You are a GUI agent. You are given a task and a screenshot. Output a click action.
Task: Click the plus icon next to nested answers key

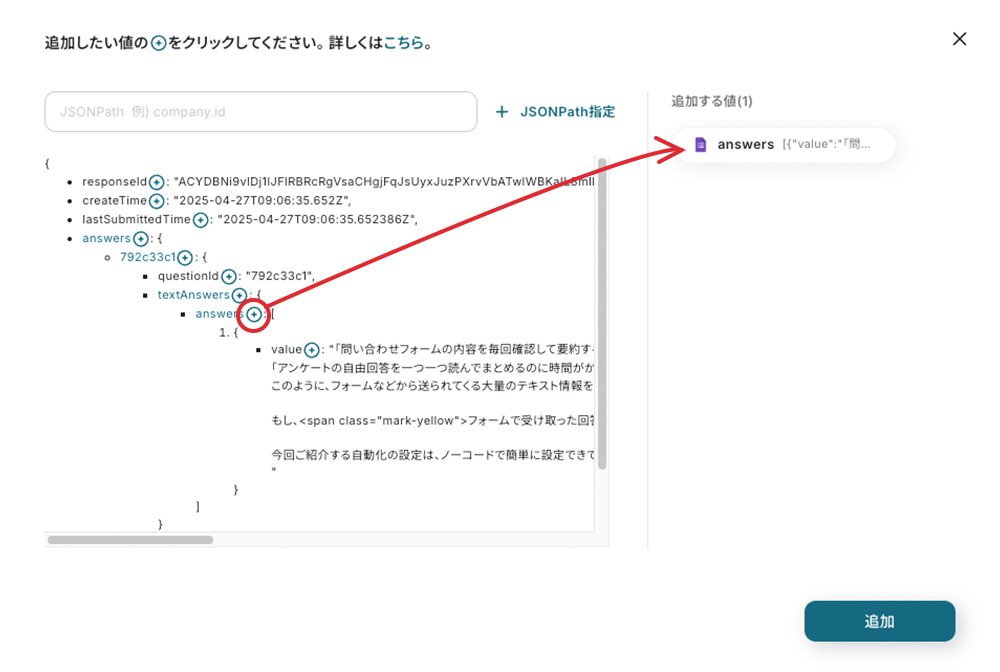point(254,314)
